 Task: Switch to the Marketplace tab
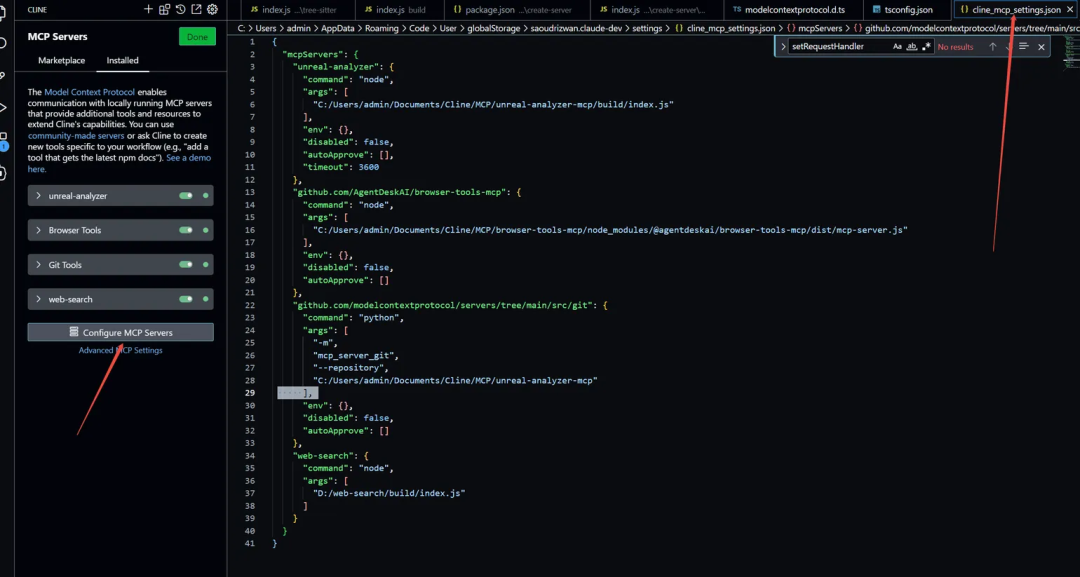tap(61, 61)
